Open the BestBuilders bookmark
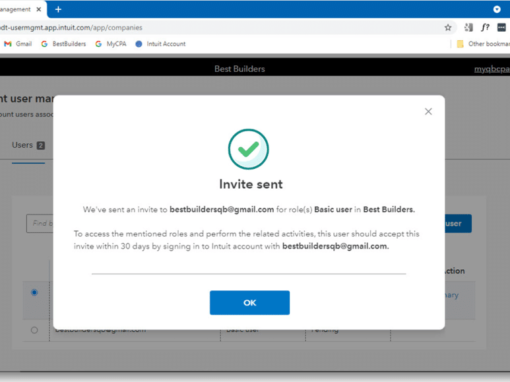 pos(63,44)
